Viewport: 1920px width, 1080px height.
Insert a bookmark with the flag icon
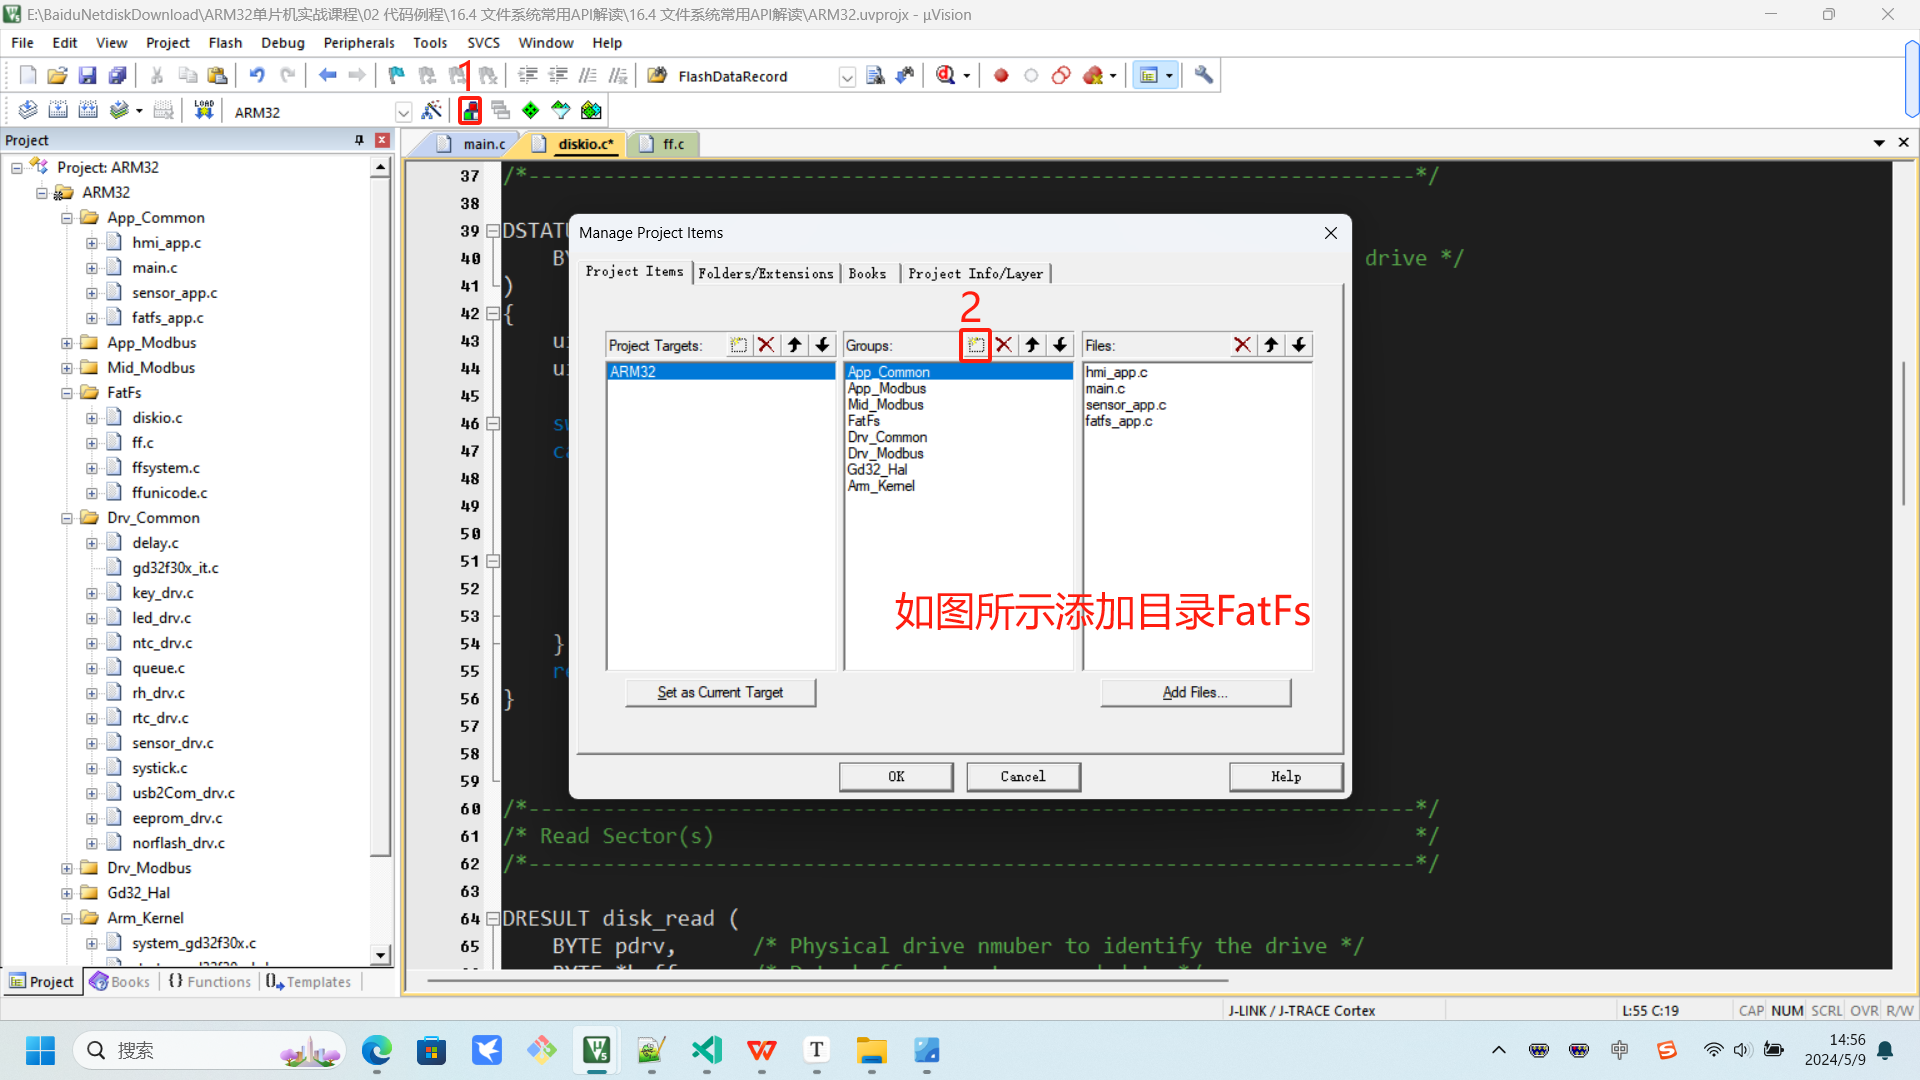pyautogui.click(x=396, y=75)
